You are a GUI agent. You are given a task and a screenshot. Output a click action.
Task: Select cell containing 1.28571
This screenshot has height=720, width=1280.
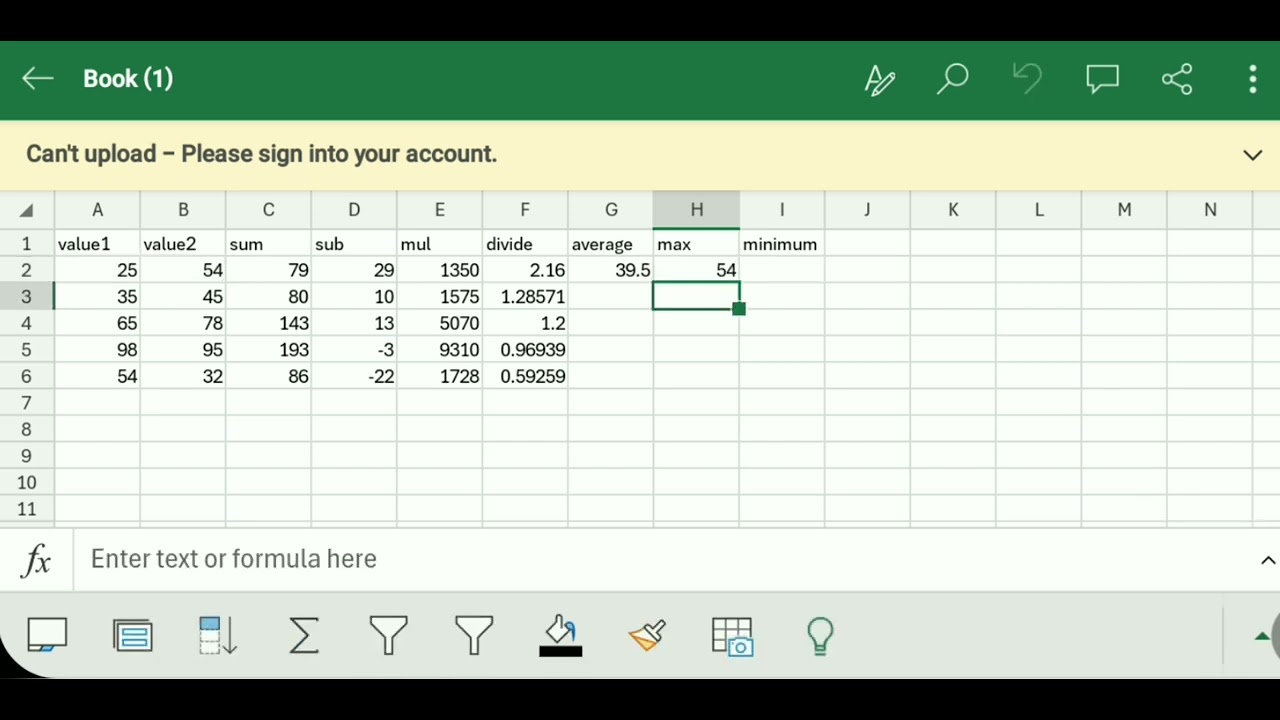(x=525, y=297)
